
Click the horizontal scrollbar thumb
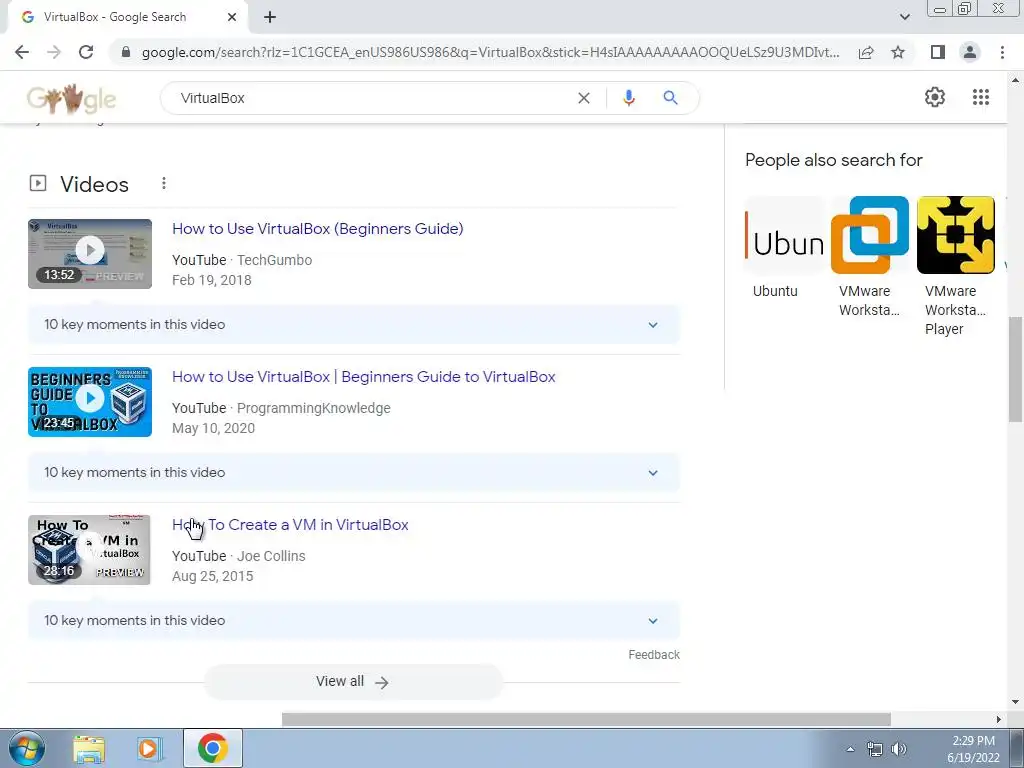coord(586,719)
